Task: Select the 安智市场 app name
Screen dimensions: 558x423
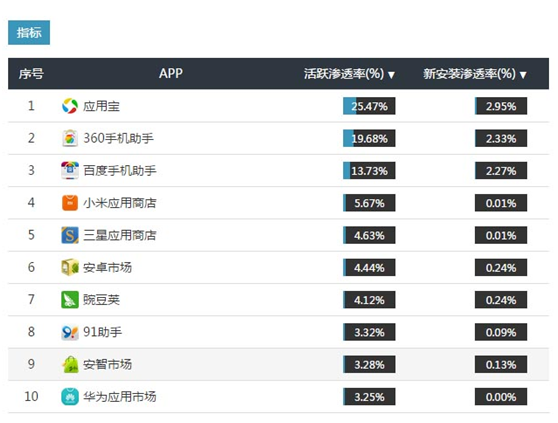Action: 107,365
